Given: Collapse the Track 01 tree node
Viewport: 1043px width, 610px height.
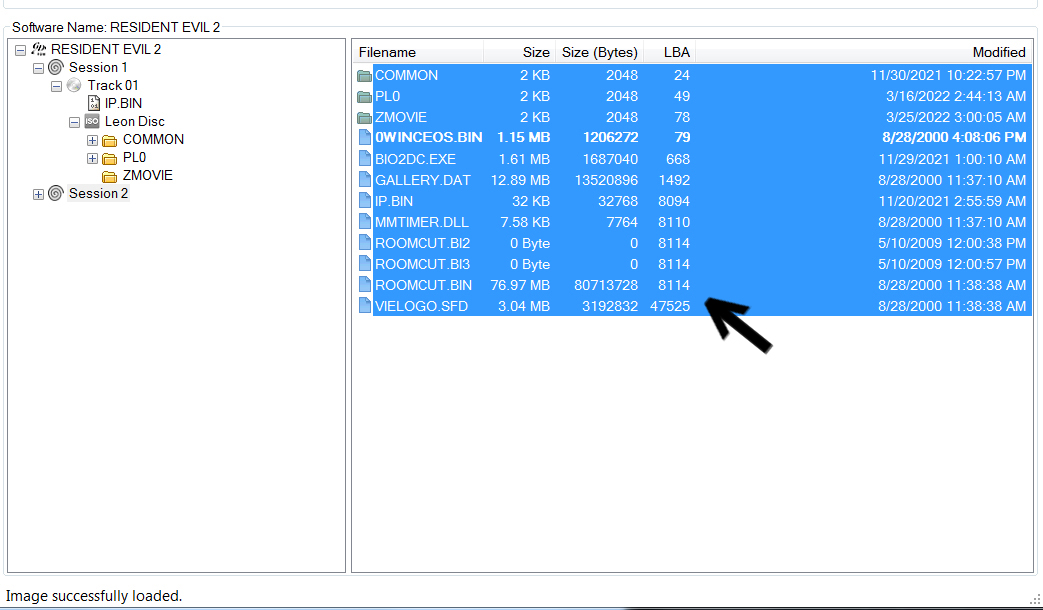Looking at the screenshot, I should coord(57,86).
